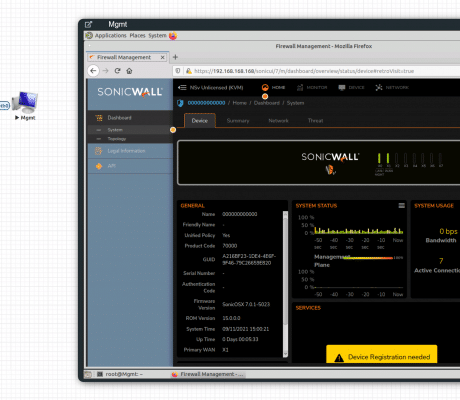Open the Places menu

point(137,35)
